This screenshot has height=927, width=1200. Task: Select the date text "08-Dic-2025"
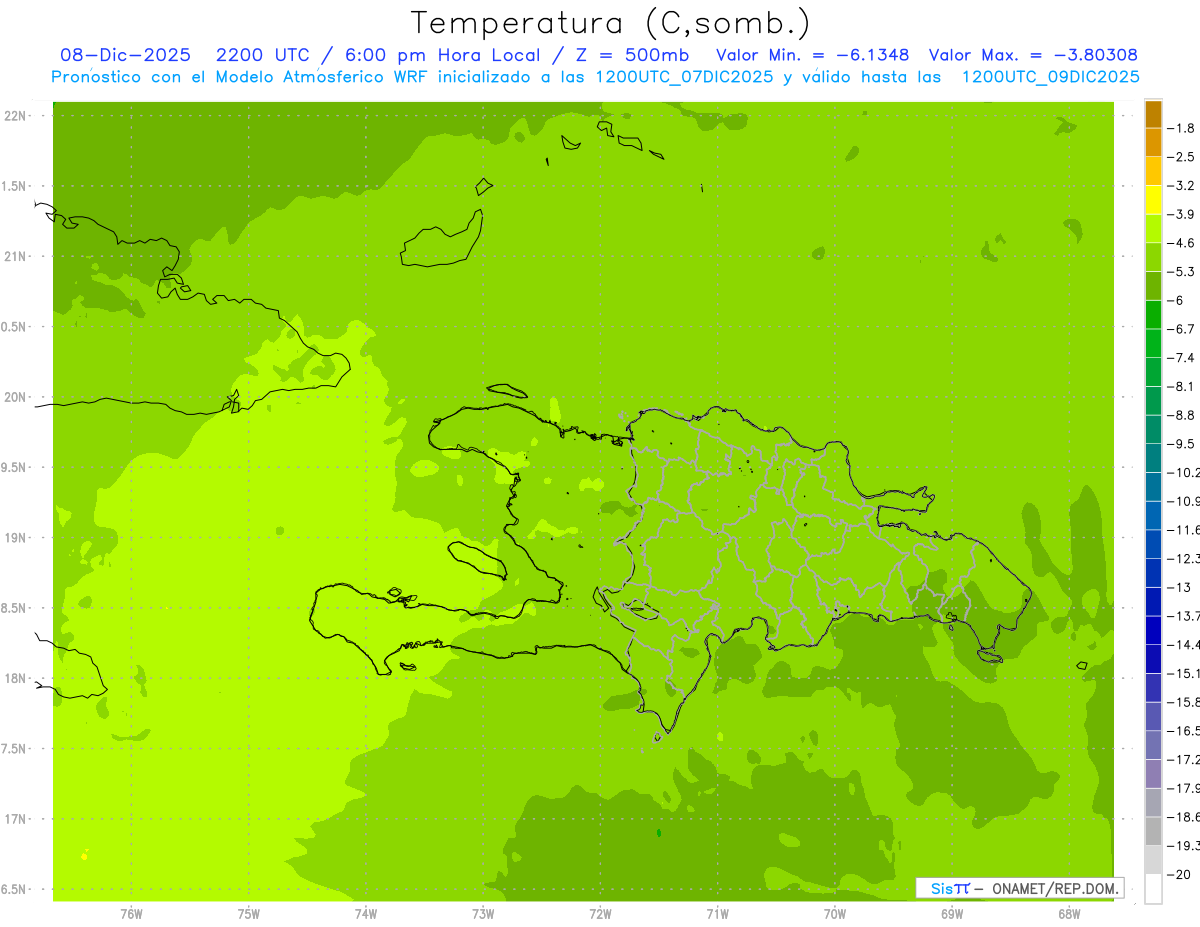coord(126,55)
